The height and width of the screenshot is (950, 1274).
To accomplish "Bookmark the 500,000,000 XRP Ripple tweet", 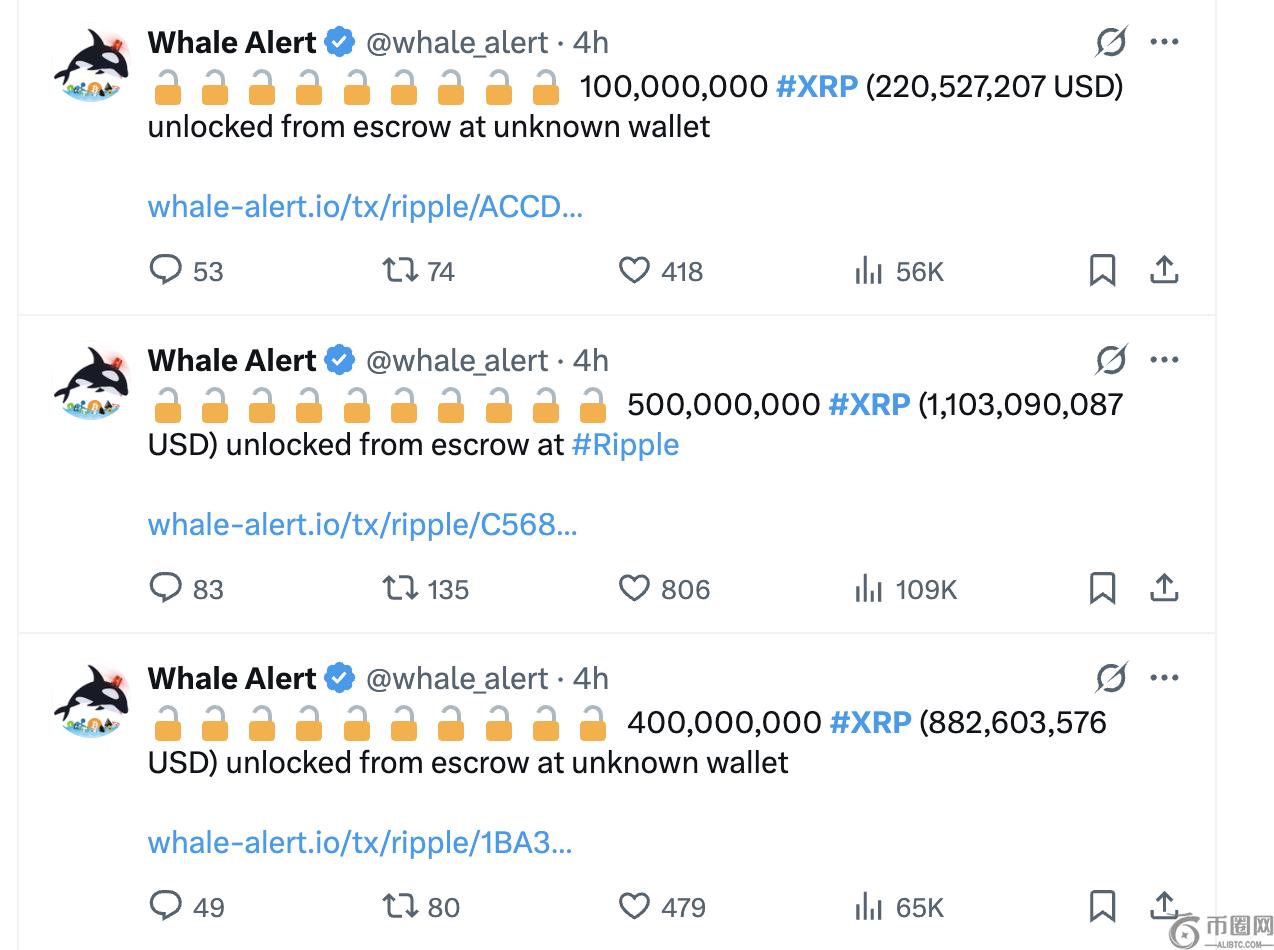I will [x=1102, y=588].
